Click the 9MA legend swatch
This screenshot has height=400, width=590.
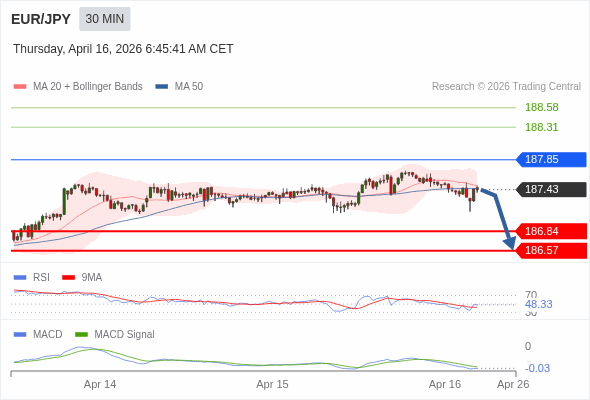(68, 278)
